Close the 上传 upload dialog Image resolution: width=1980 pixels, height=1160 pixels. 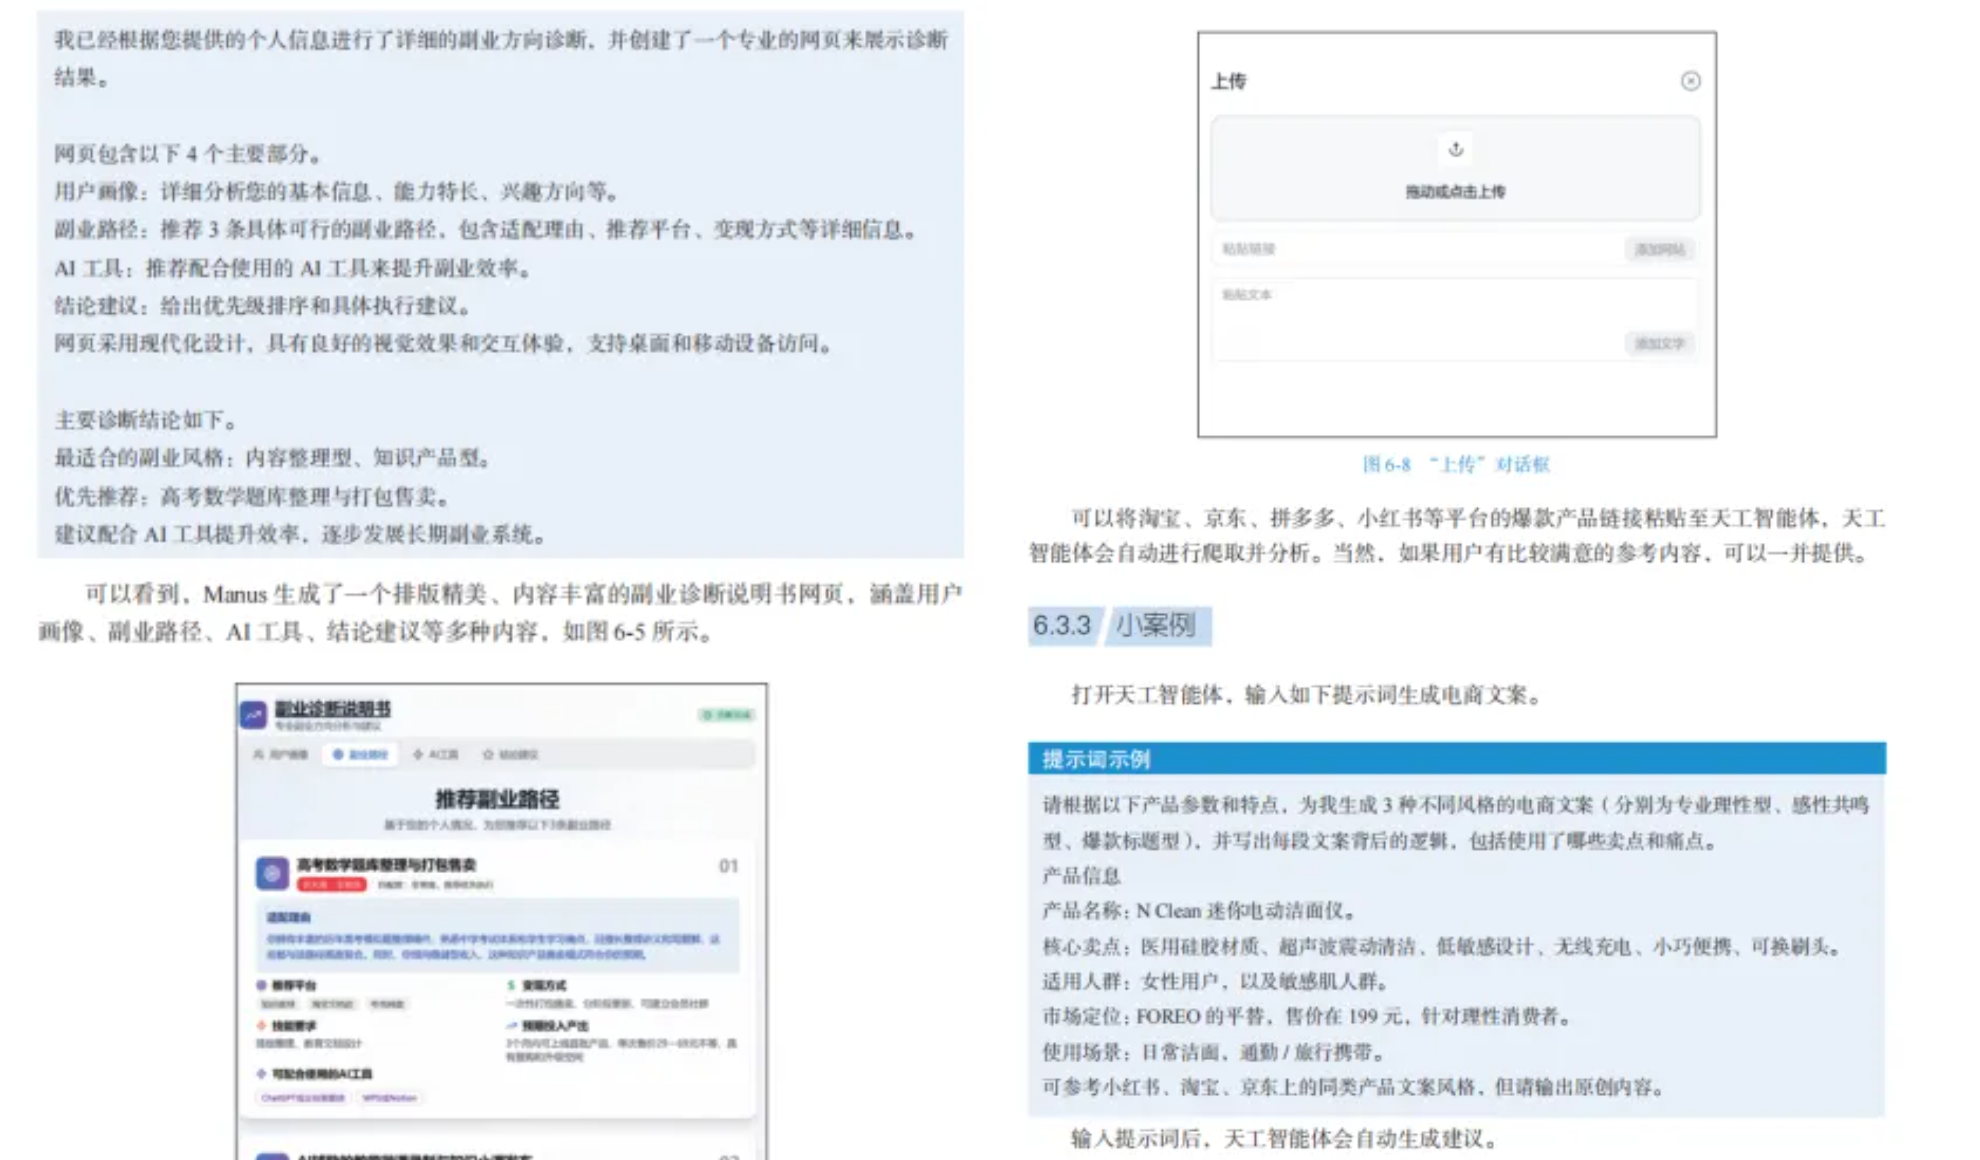(1690, 81)
